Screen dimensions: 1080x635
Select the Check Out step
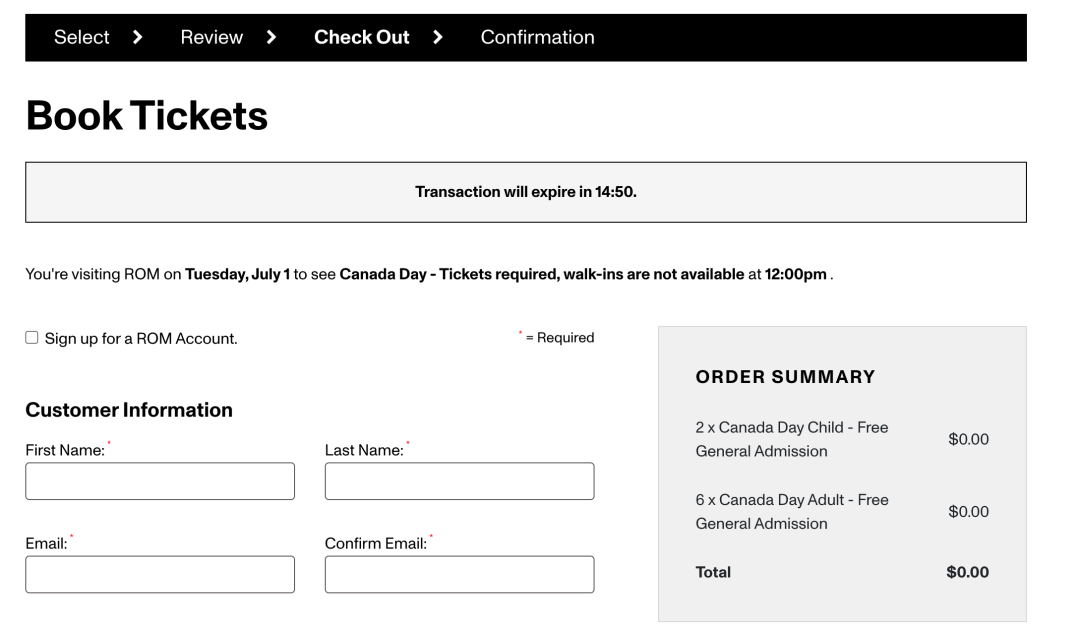362,37
